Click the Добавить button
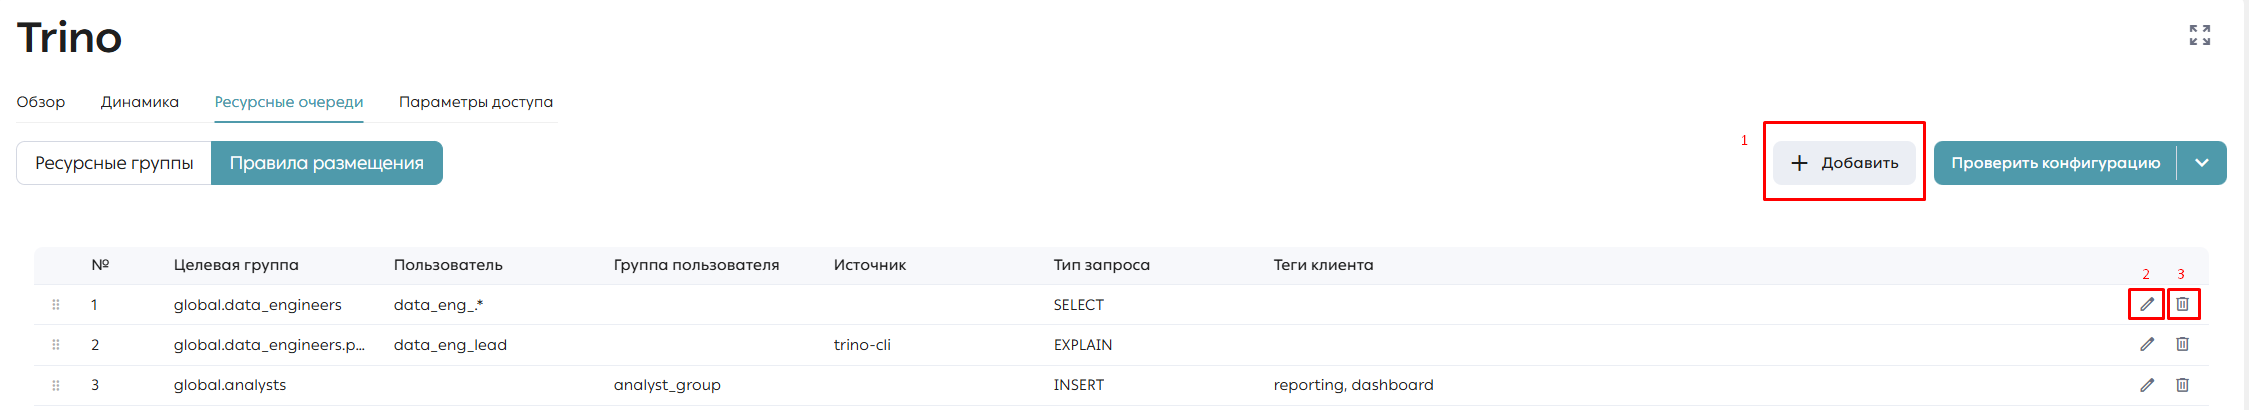This screenshot has height=410, width=2249. point(1844,163)
